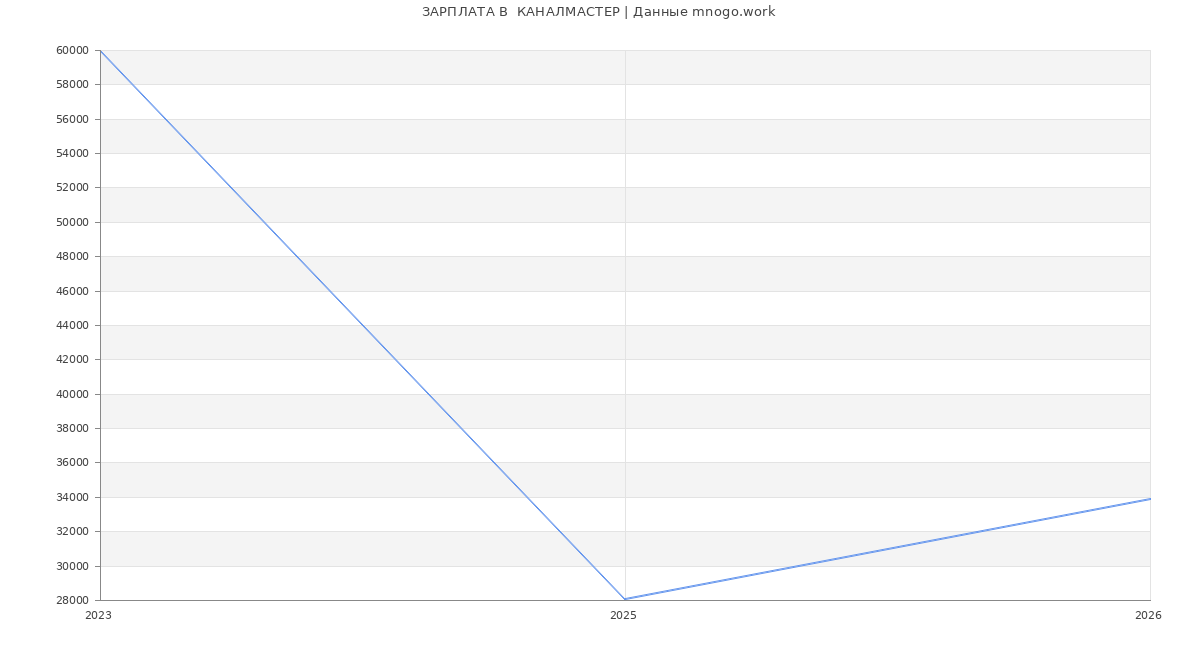Screen dimensions: 1200x650
Task: Click the 56000 y-axis label
Action: coord(72,119)
